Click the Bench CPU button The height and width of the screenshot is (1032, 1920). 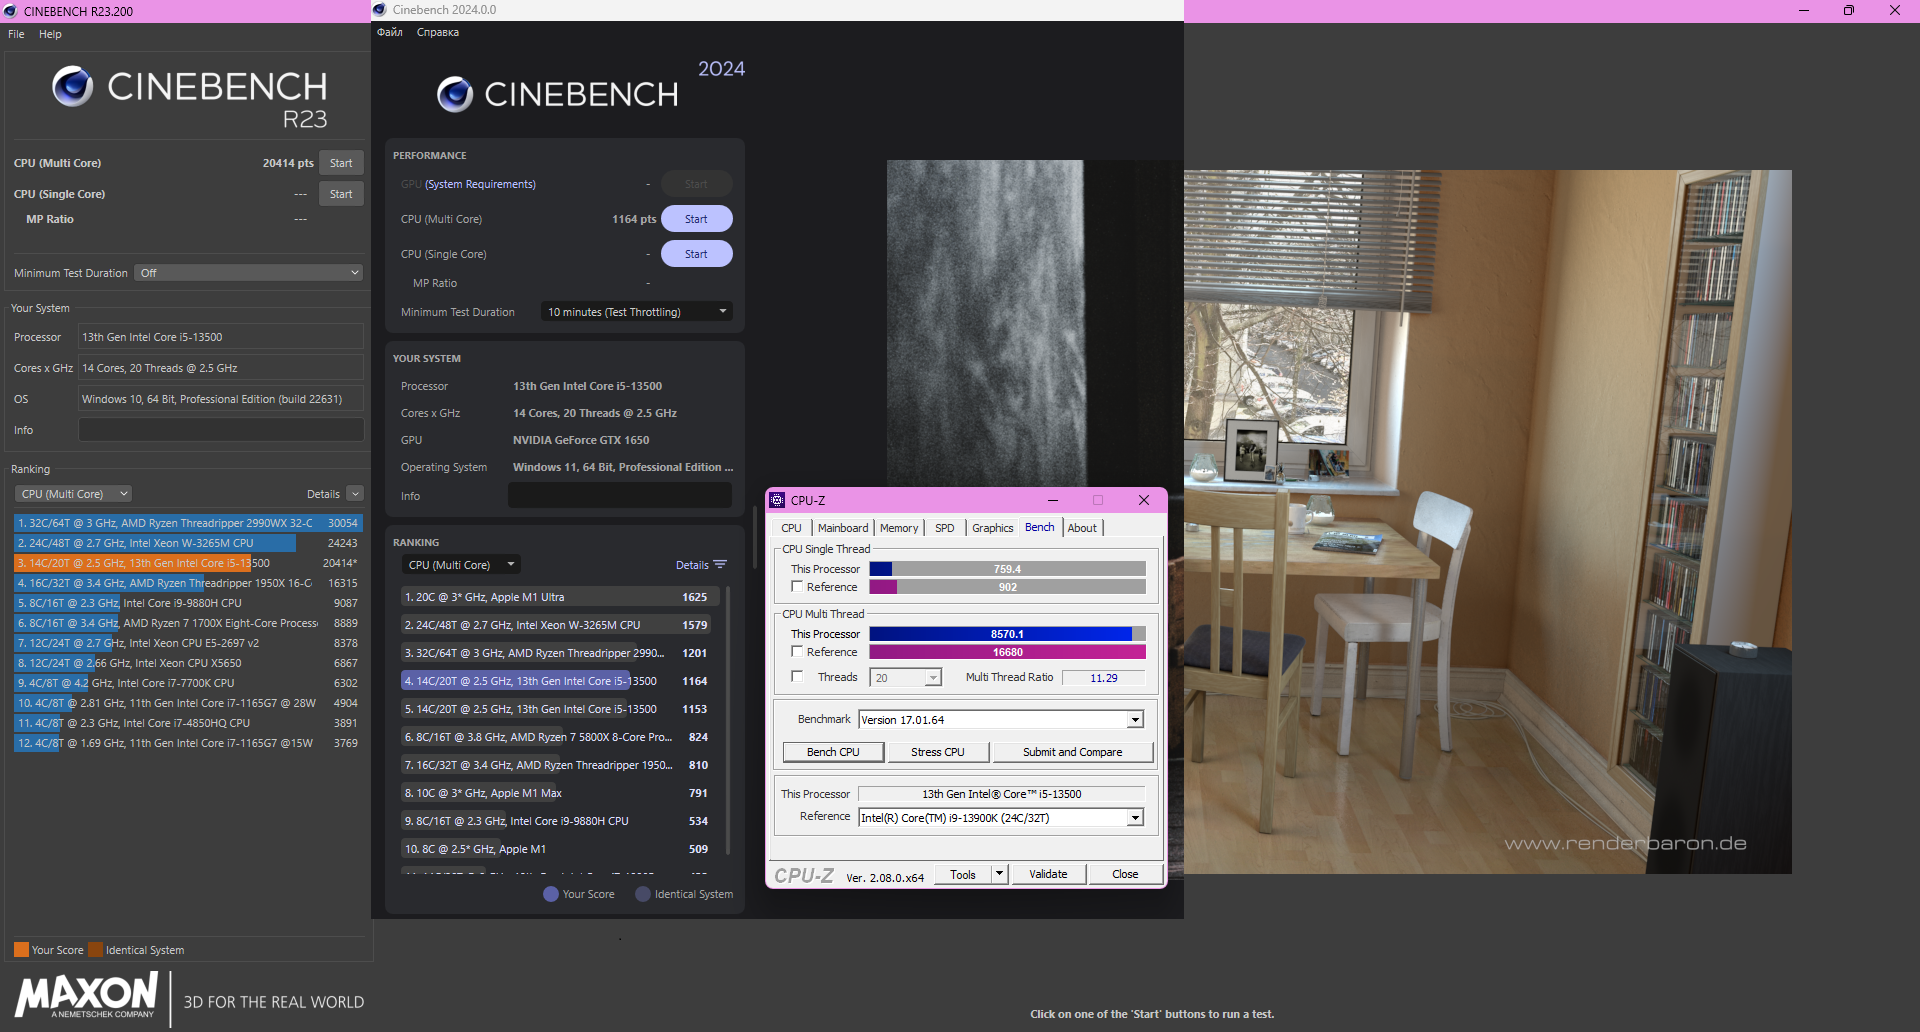(833, 752)
